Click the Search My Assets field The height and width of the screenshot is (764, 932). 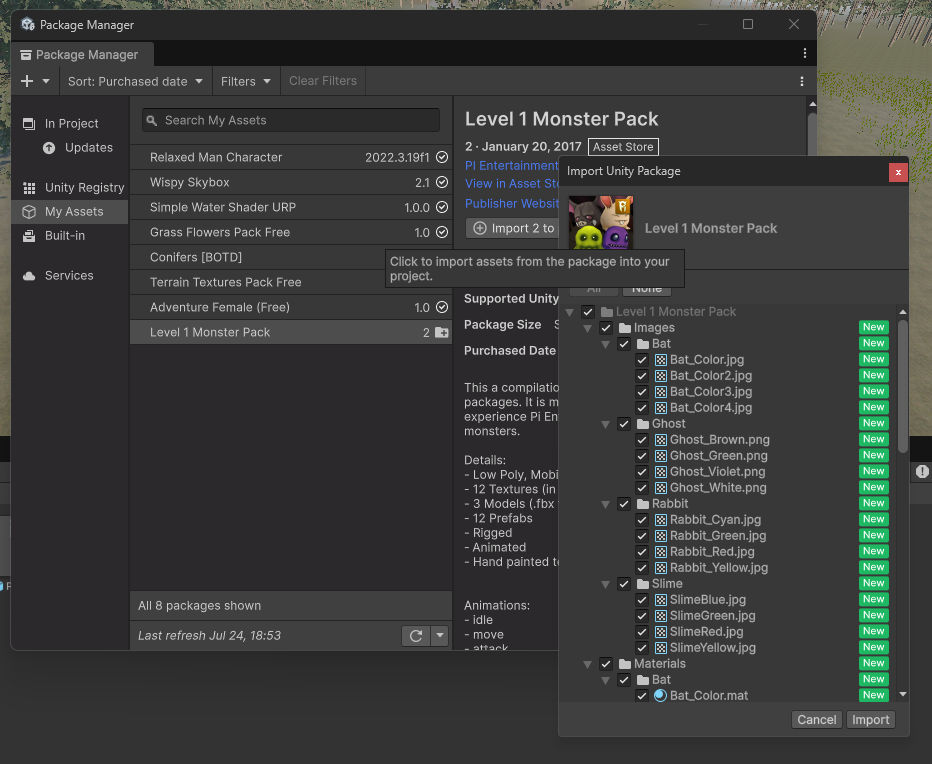[x=290, y=120]
